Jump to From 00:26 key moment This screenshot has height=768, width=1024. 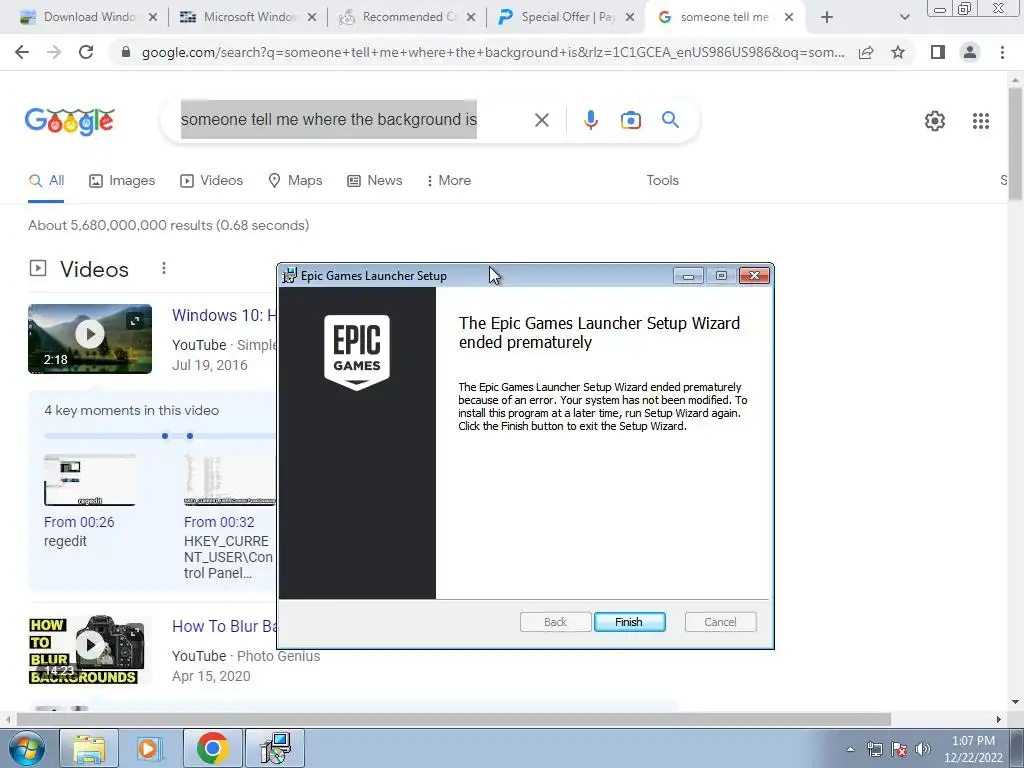[79, 522]
